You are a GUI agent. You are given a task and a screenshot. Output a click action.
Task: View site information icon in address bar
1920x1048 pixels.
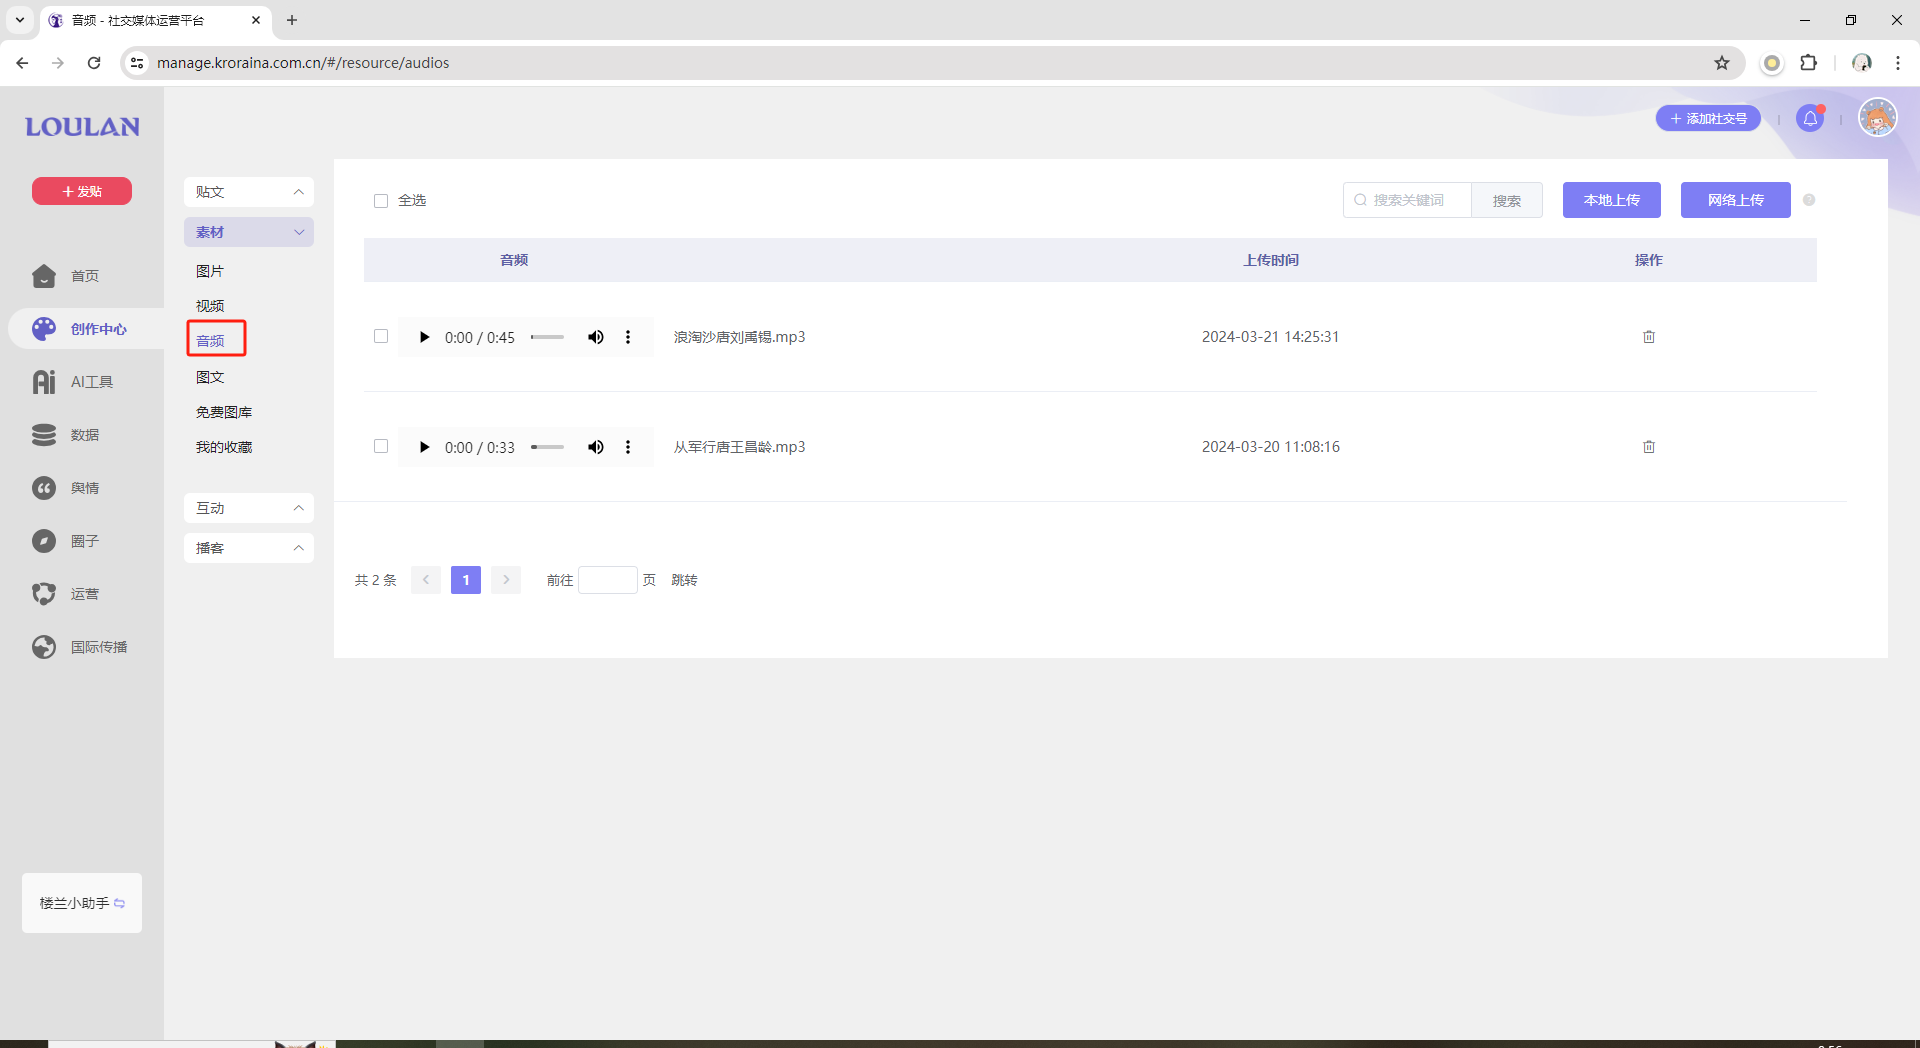[x=137, y=63]
